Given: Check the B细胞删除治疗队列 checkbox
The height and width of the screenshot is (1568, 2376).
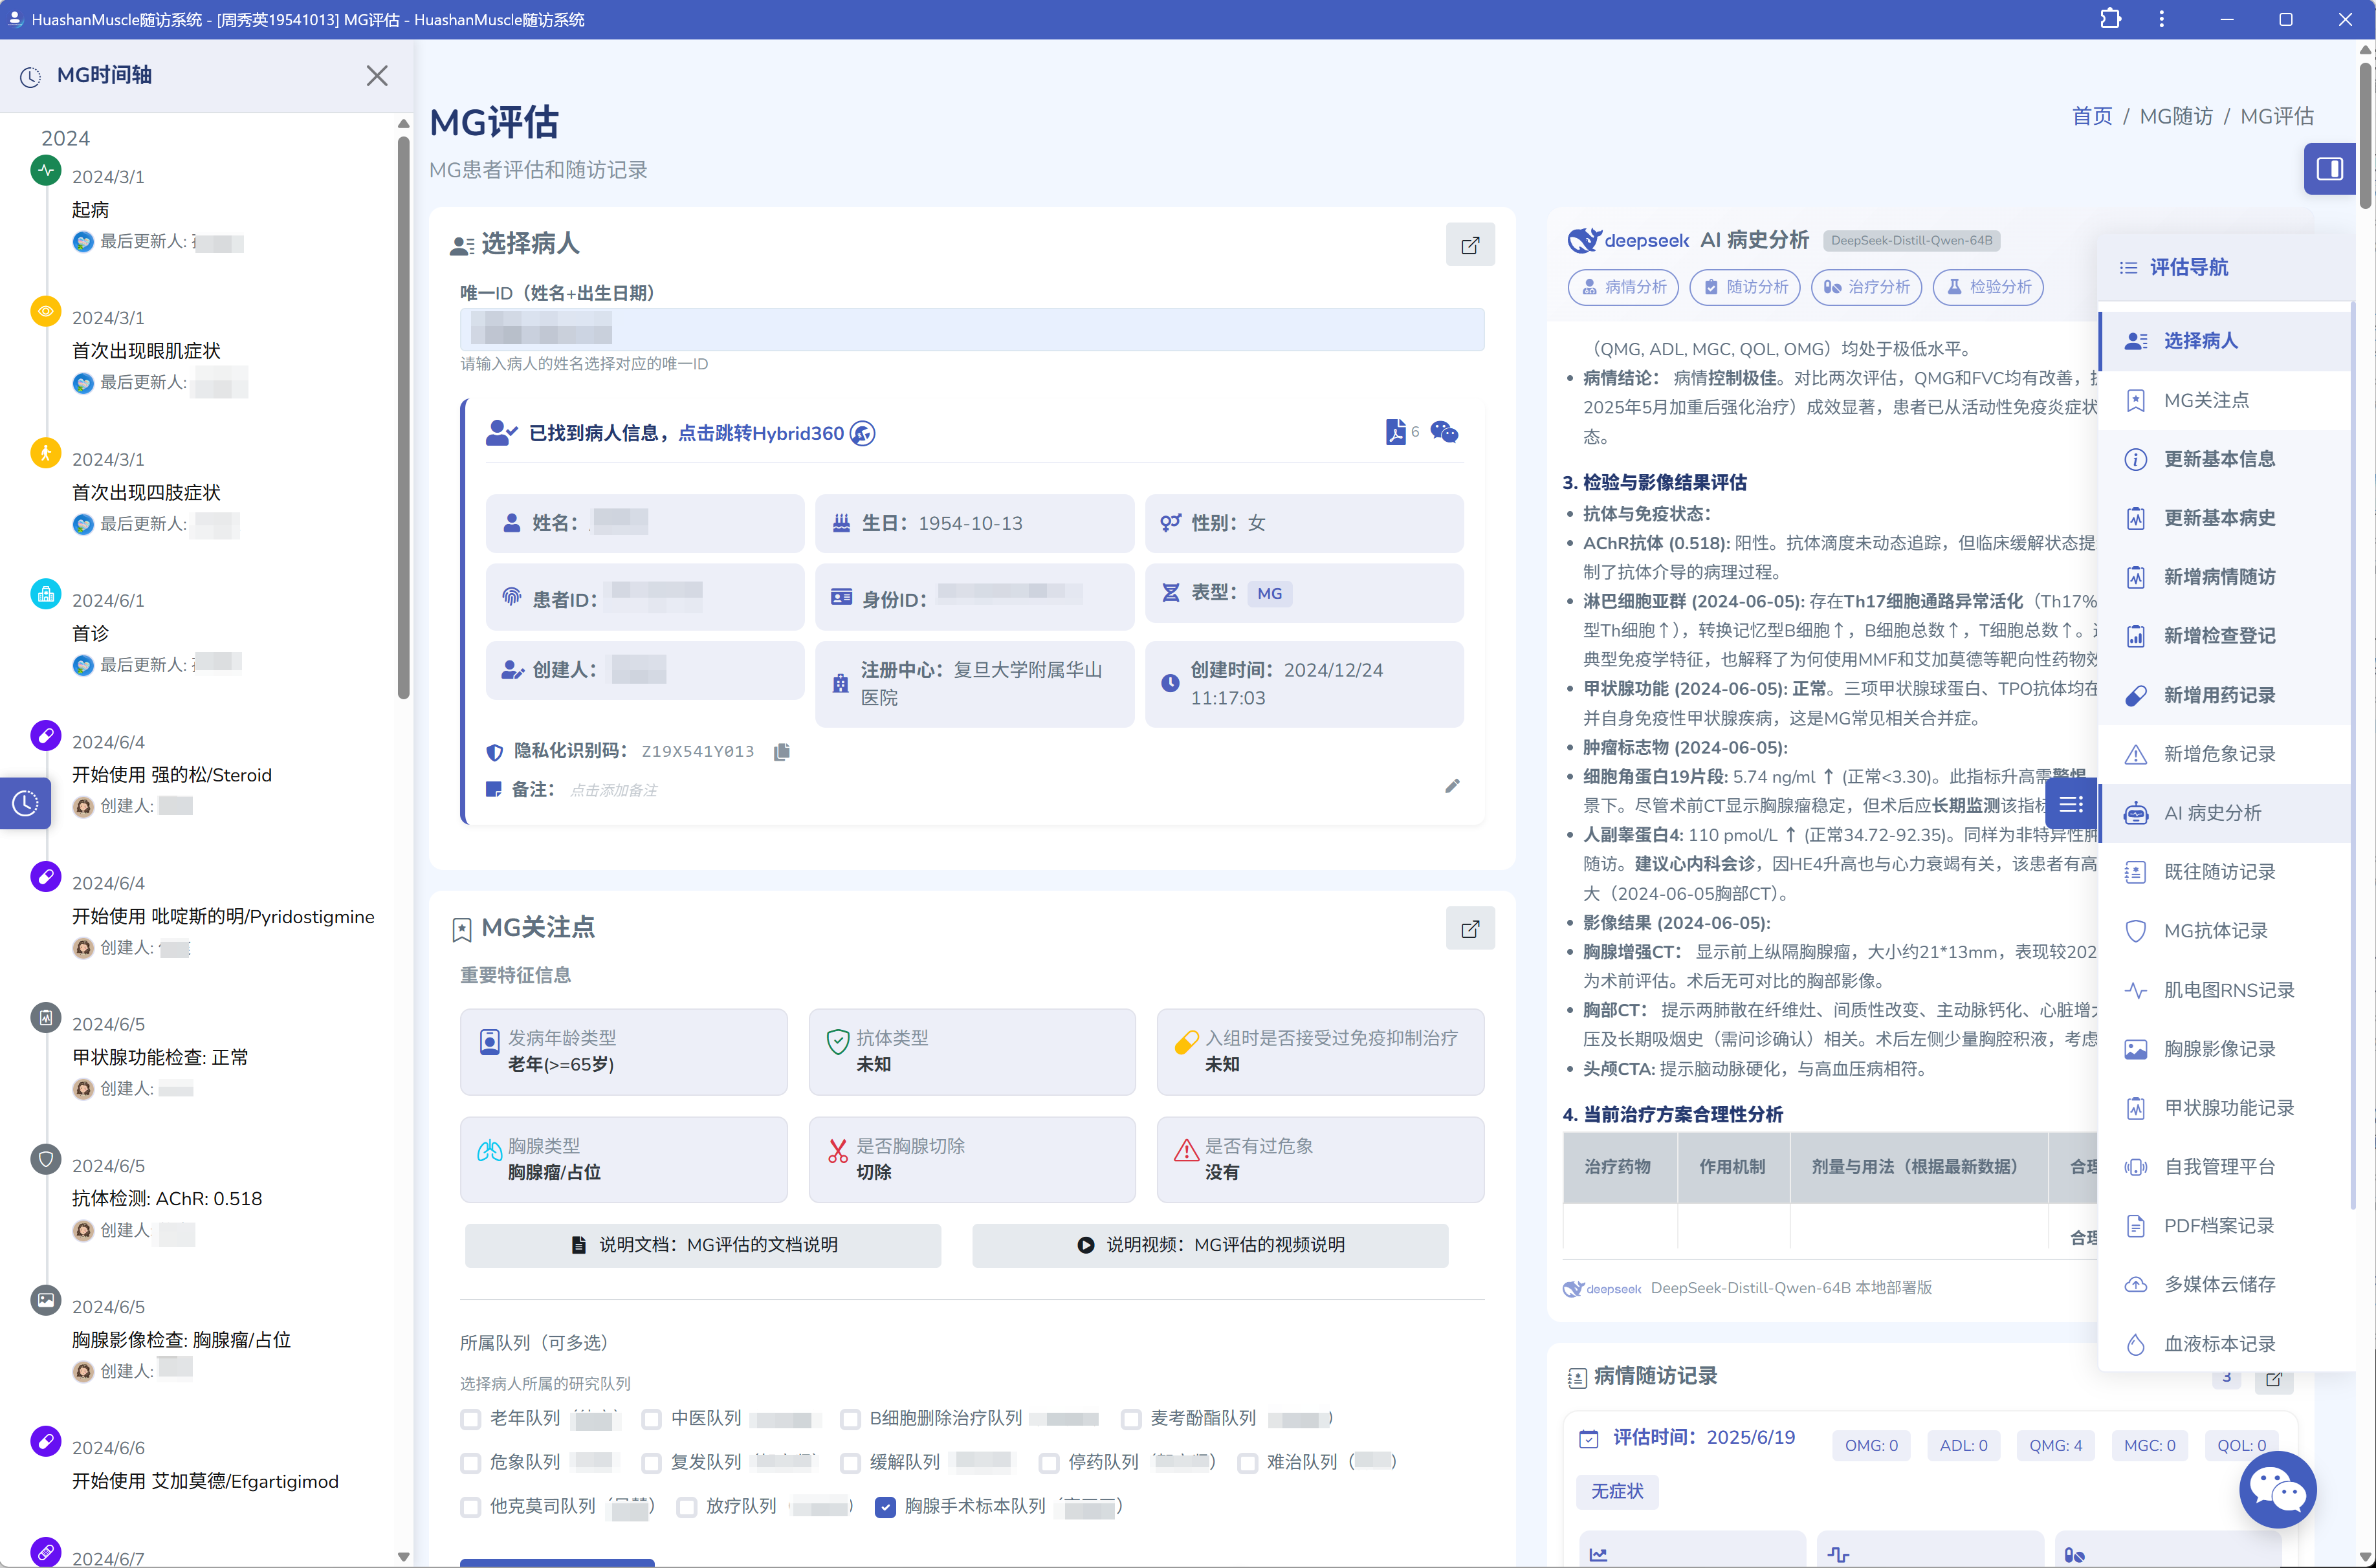Looking at the screenshot, I should (850, 1419).
